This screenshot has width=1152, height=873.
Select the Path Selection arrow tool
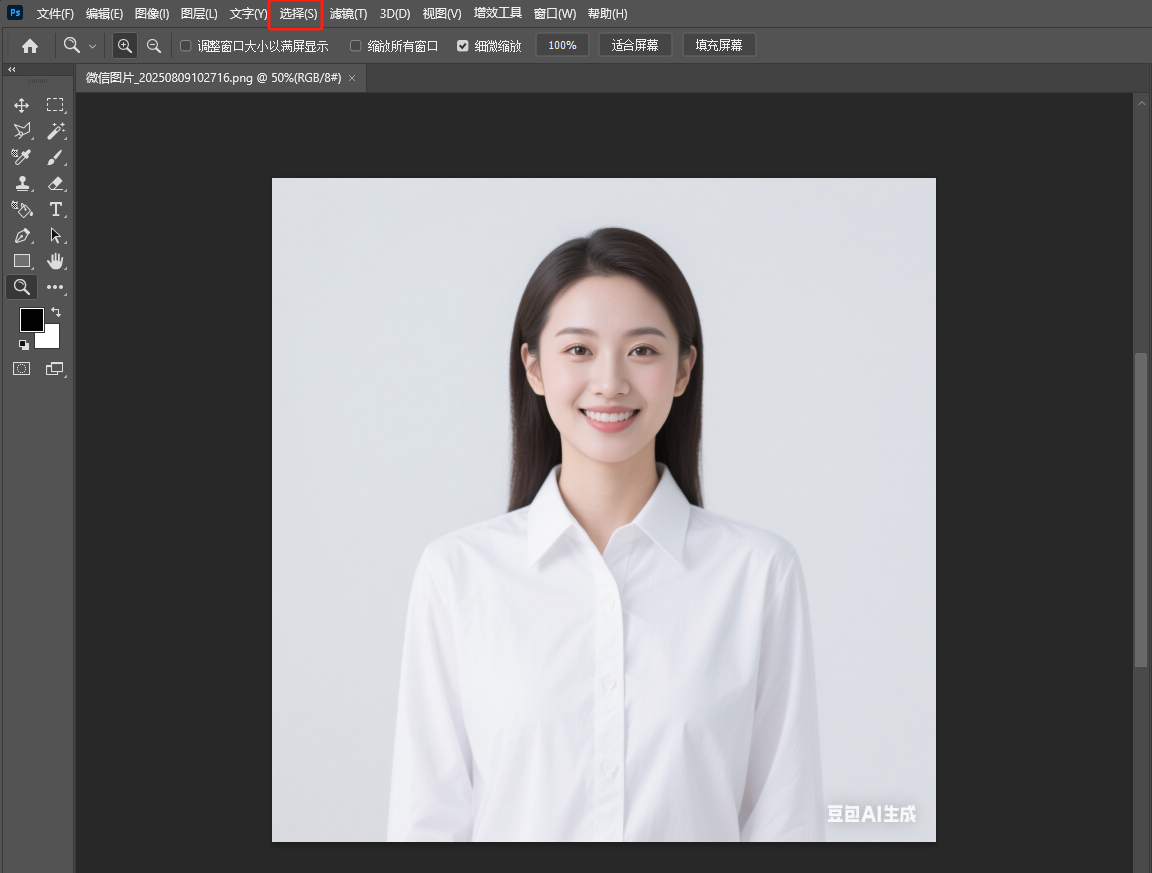click(x=55, y=235)
